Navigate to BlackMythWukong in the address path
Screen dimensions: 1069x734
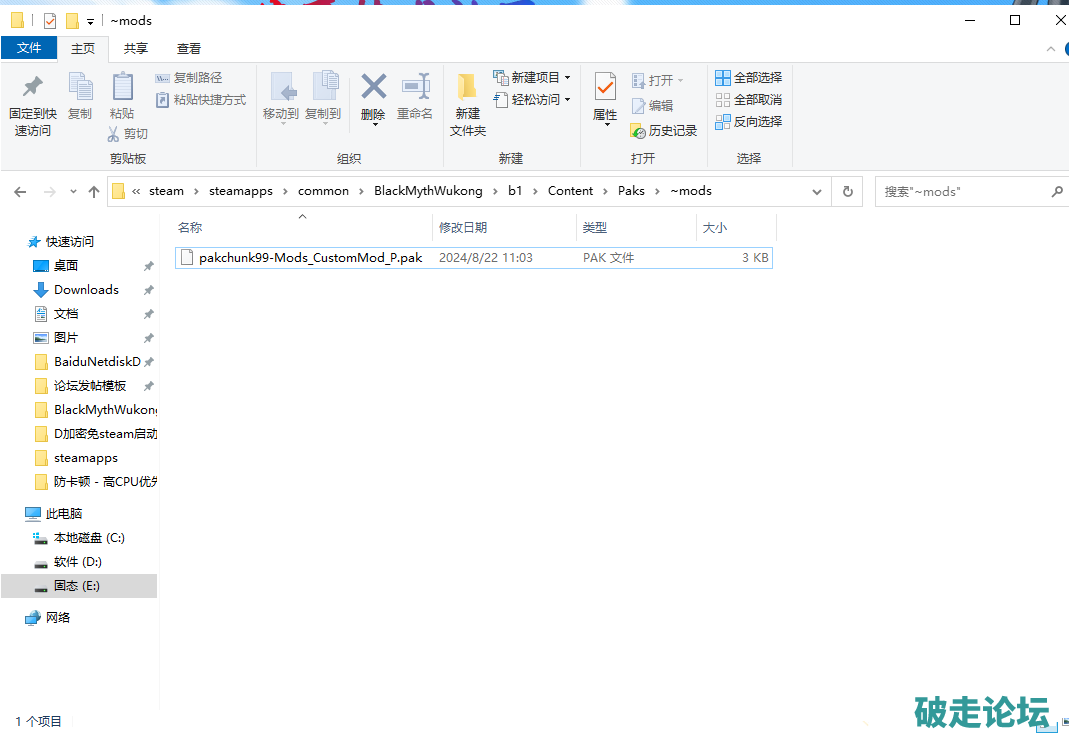click(428, 191)
